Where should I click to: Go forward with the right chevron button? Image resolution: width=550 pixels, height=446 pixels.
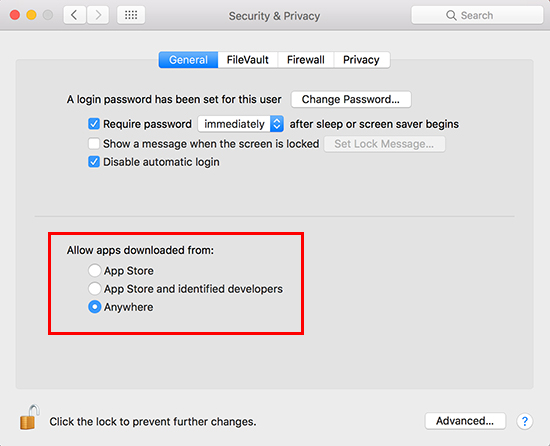[98, 15]
